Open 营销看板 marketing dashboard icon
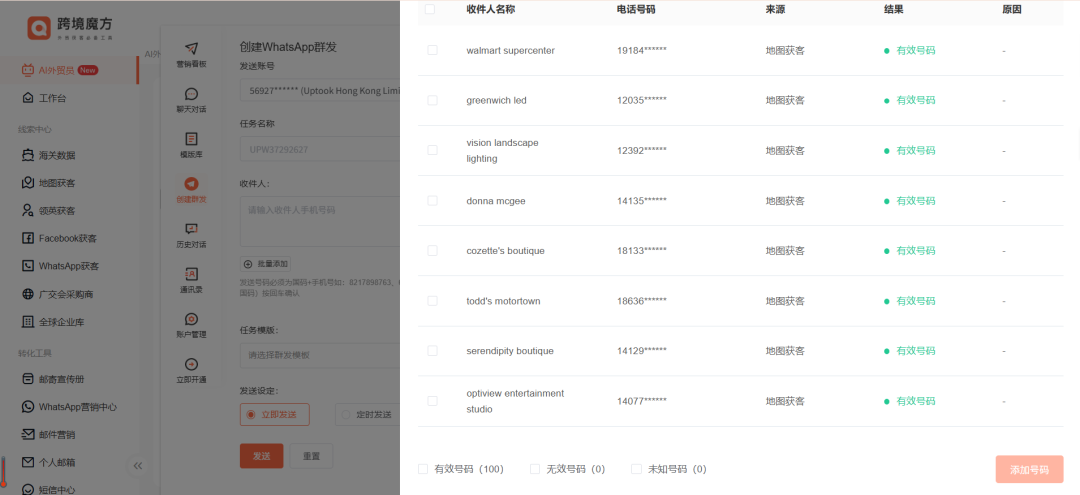Screen dimensions: 1080x495 click(191, 55)
